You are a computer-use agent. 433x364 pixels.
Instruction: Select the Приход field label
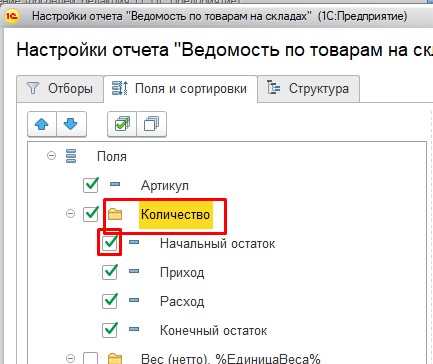(182, 273)
